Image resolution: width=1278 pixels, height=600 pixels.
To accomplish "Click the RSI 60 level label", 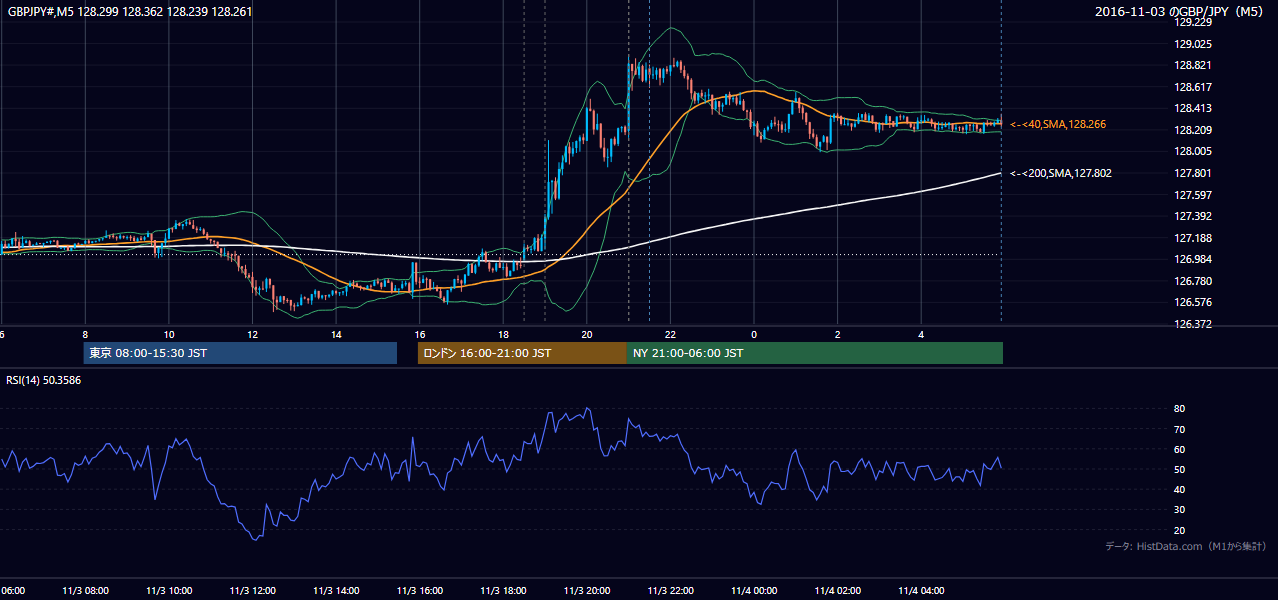I will tap(1179, 449).
